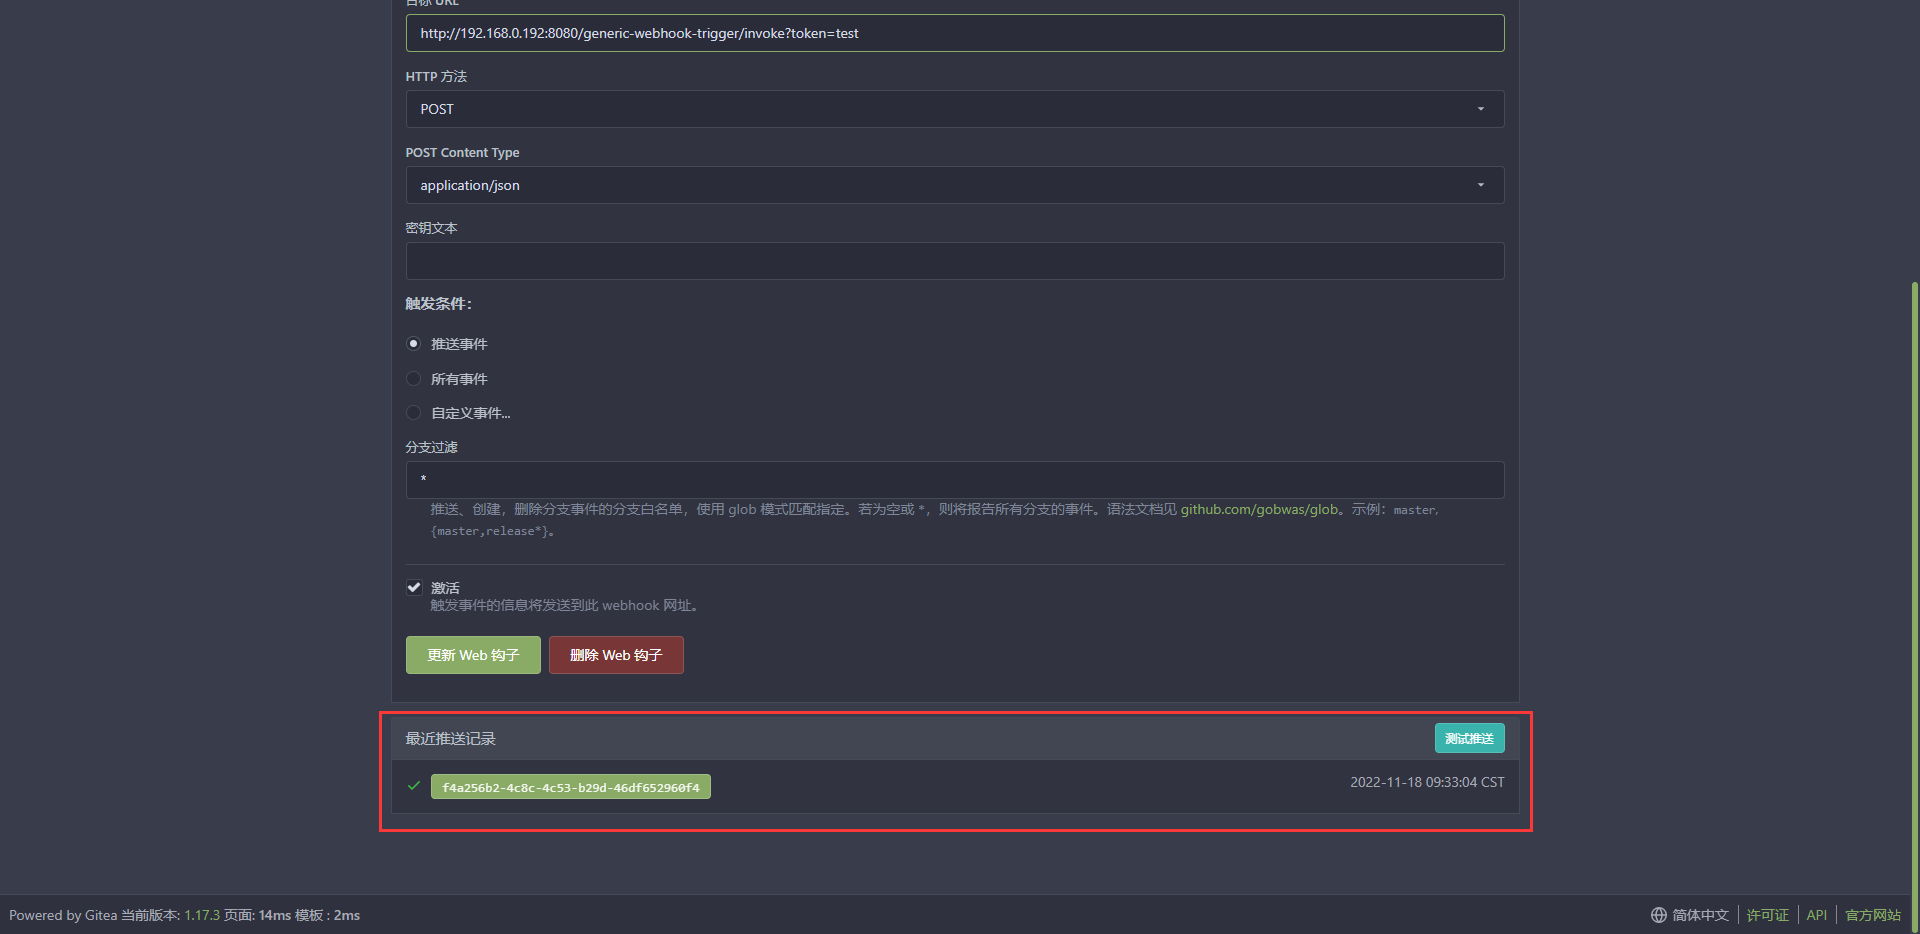1920x934 pixels.
Task: Open the github.com/gobwas/glob link
Action: [x=1259, y=510]
